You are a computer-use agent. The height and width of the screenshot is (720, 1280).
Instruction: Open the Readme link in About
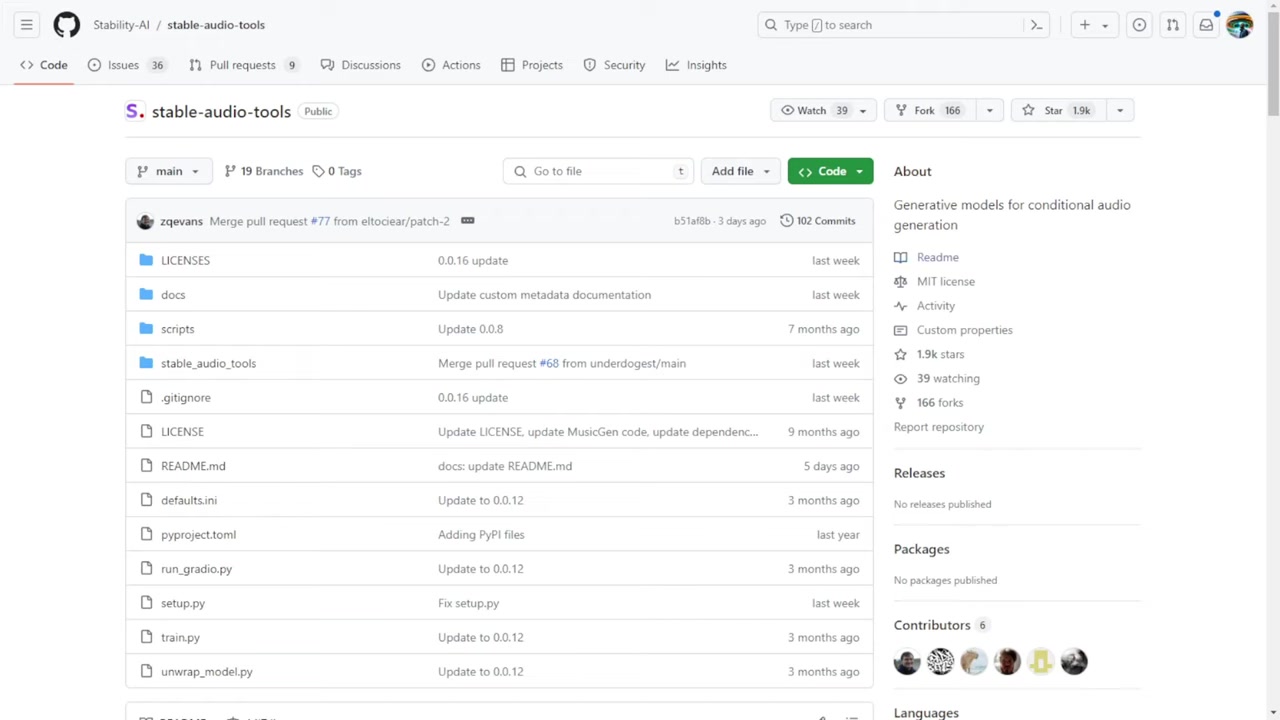point(937,257)
